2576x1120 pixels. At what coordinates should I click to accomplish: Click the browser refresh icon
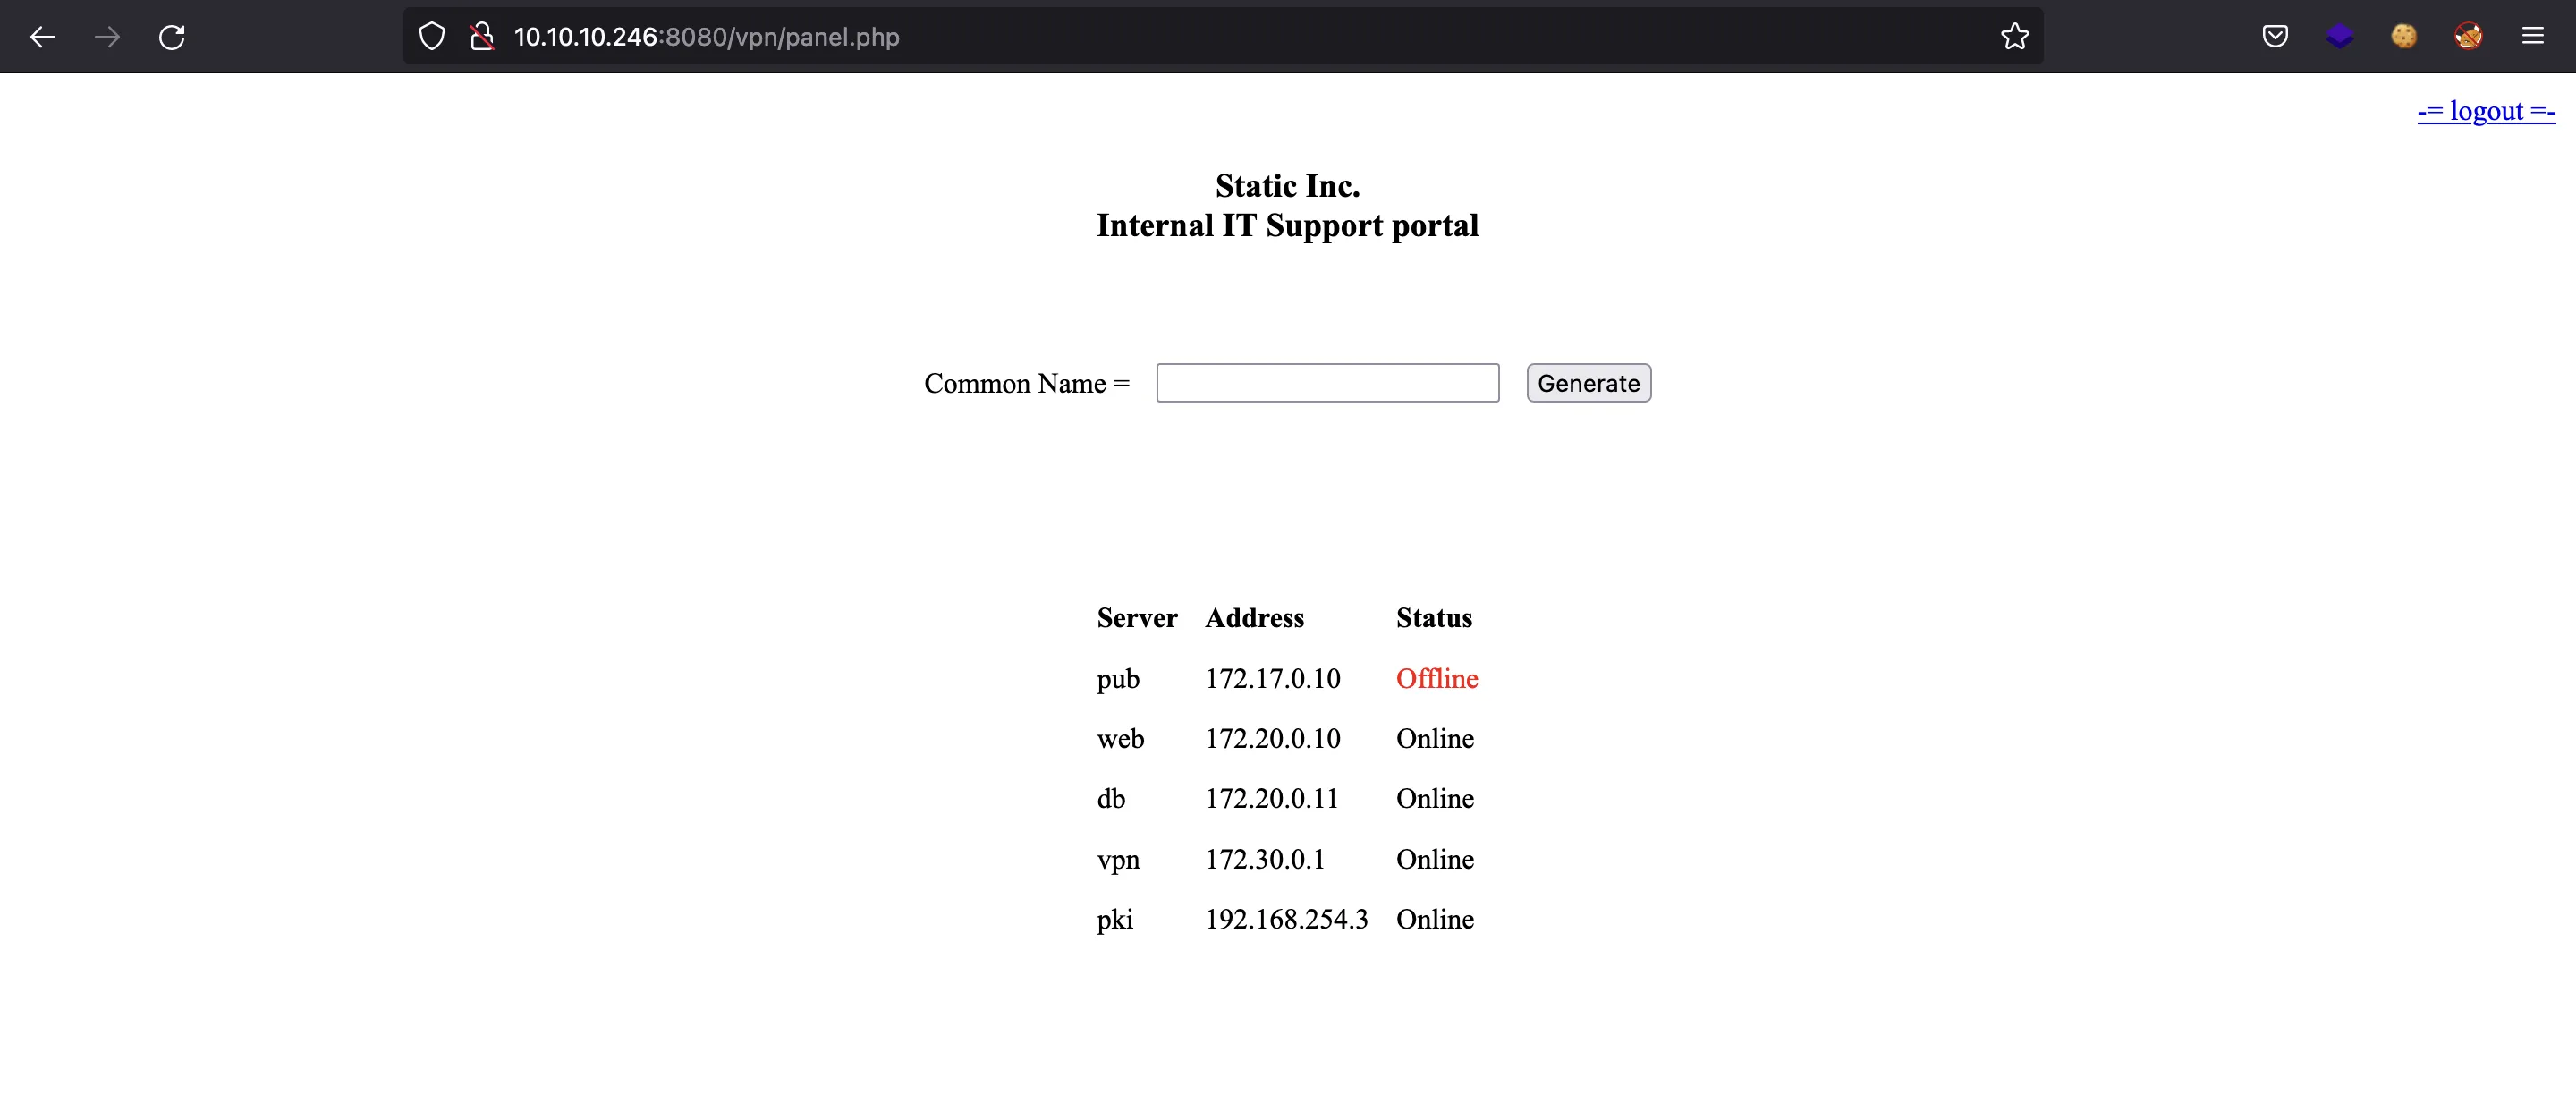[174, 36]
